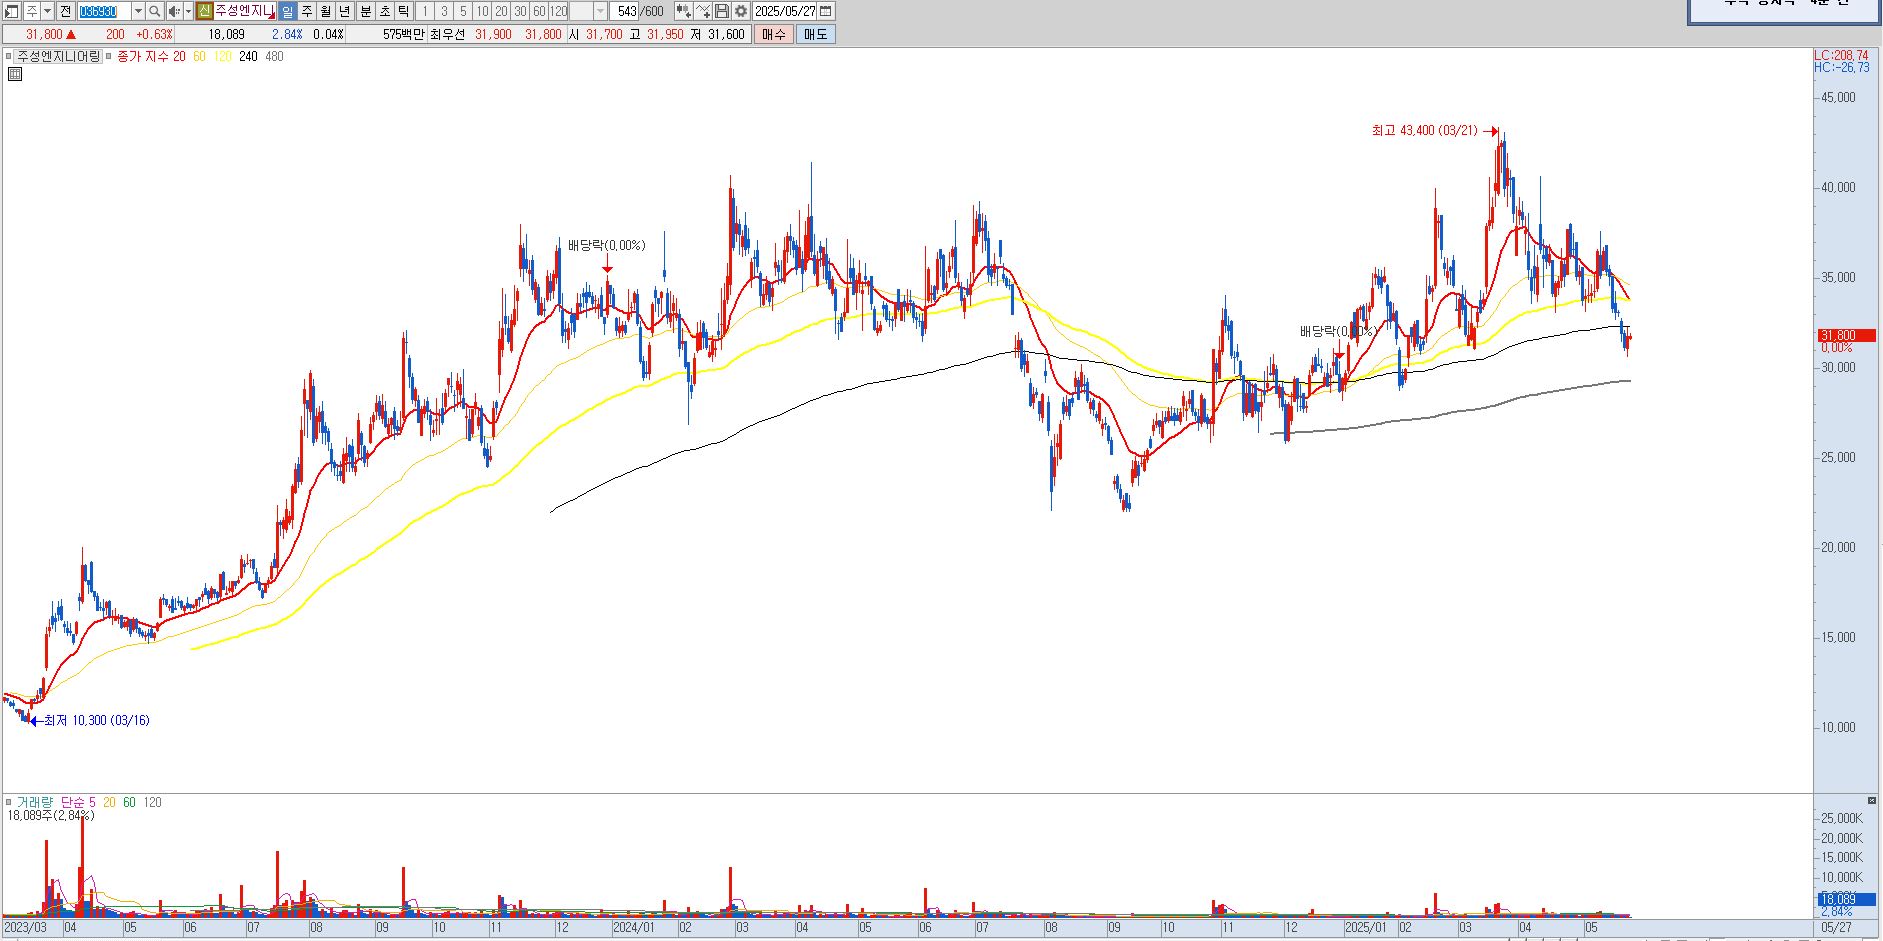Select the 60 interval button in toolbar
Image resolution: width=1883 pixels, height=941 pixels.
tap(539, 11)
